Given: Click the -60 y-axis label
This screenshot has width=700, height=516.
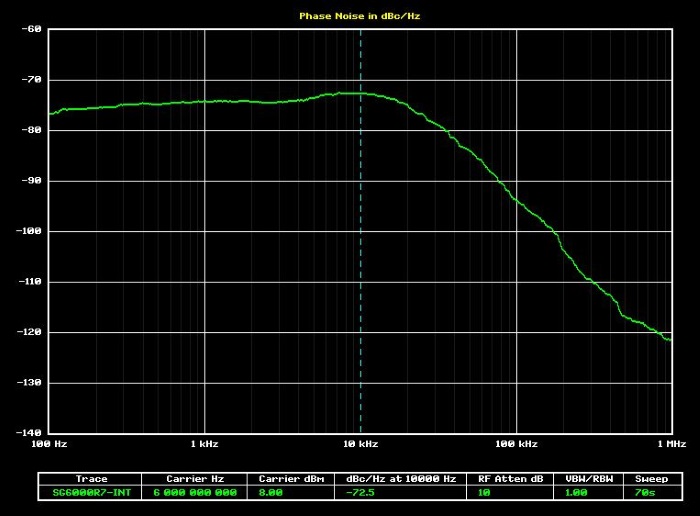Looking at the screenshot, I should coord(30,29).
